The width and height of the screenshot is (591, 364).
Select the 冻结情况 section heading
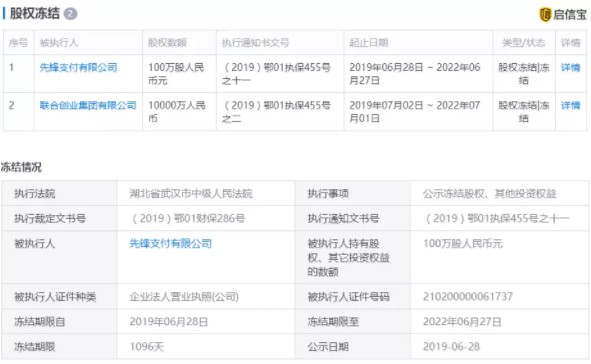pos(21,167)
